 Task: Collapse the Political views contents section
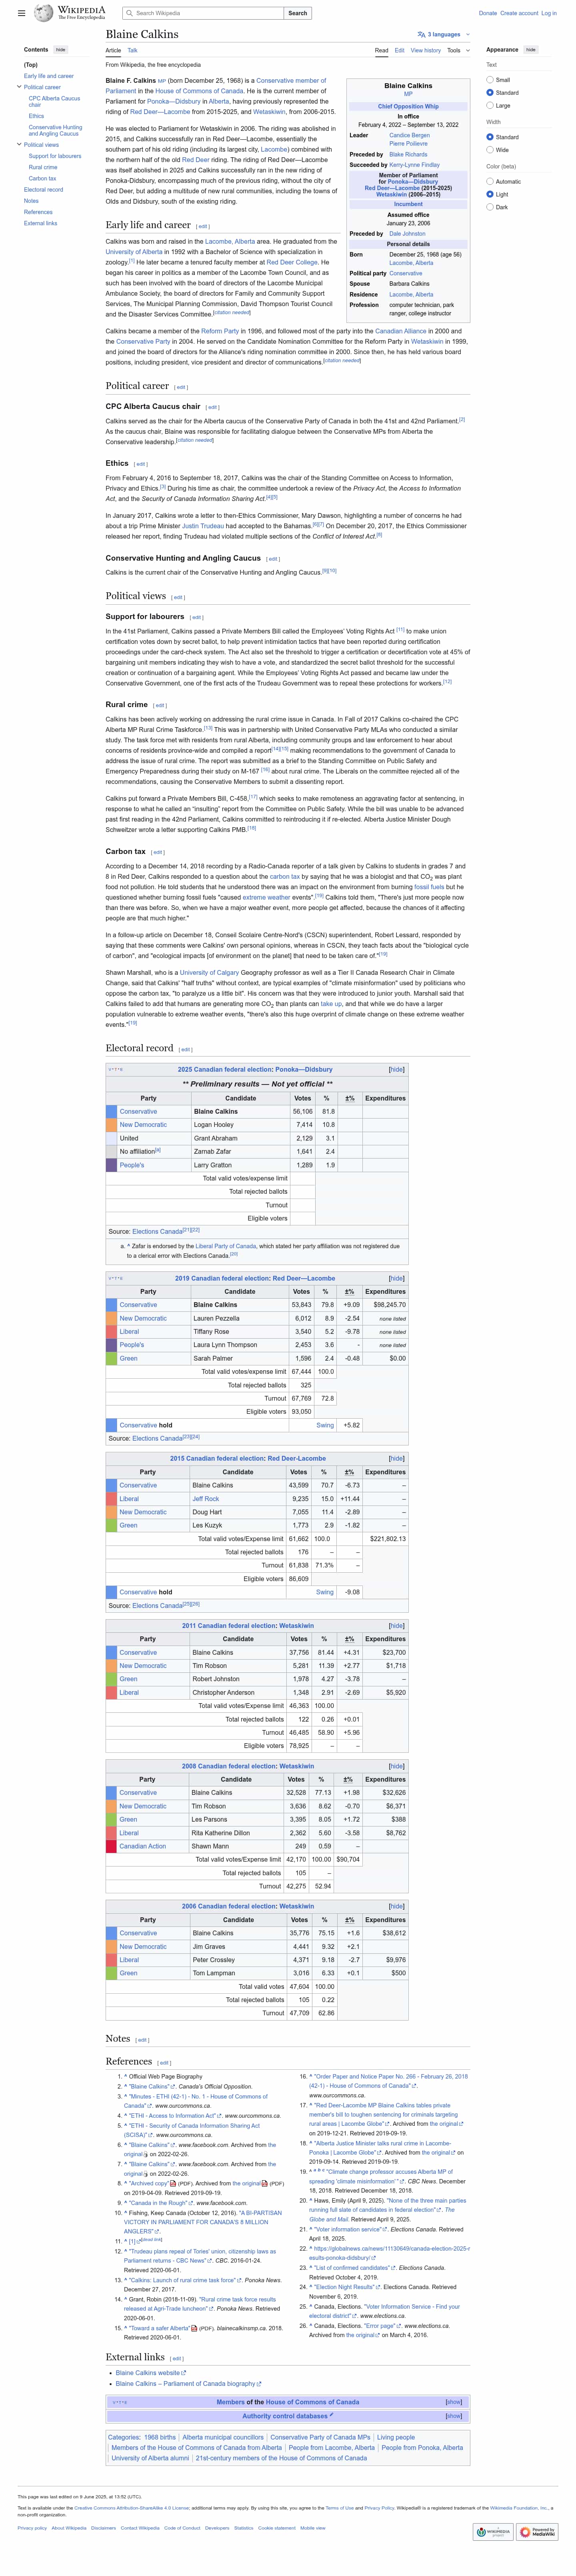(x=19, y=145)
